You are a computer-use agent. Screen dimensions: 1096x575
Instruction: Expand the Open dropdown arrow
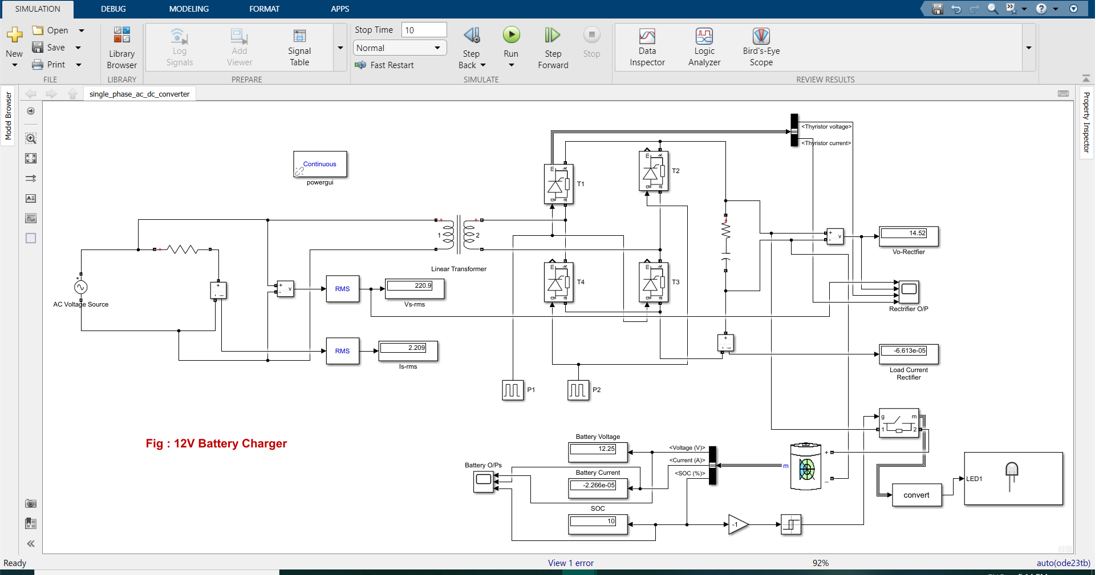(81, 31)
